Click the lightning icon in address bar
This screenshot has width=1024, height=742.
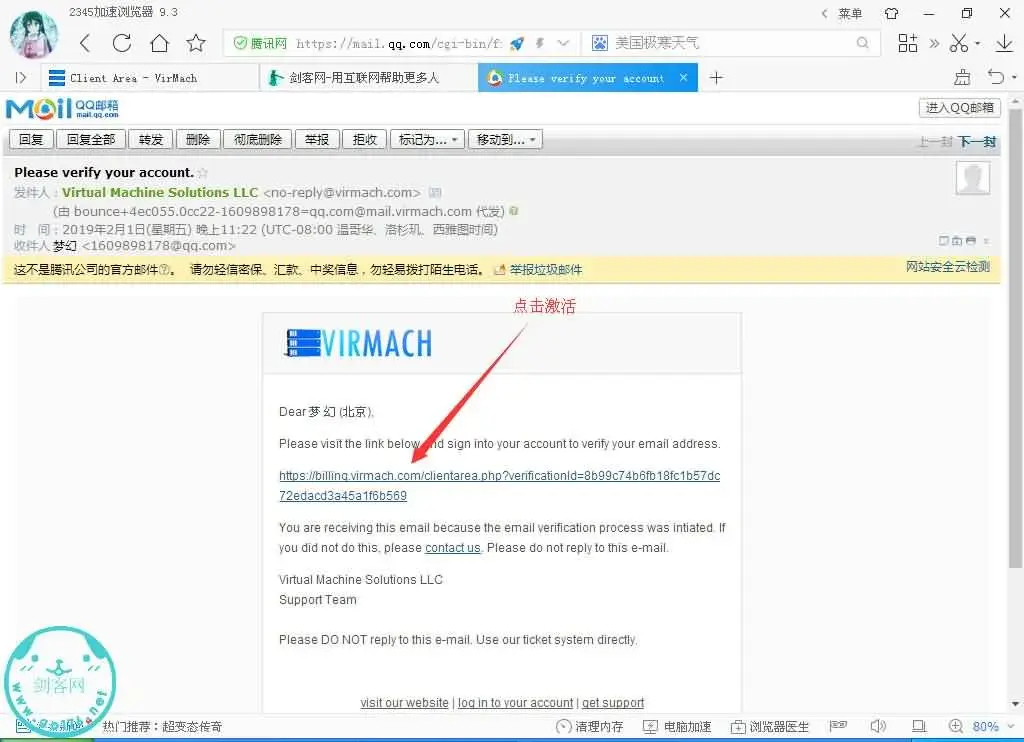pos(539,43)
